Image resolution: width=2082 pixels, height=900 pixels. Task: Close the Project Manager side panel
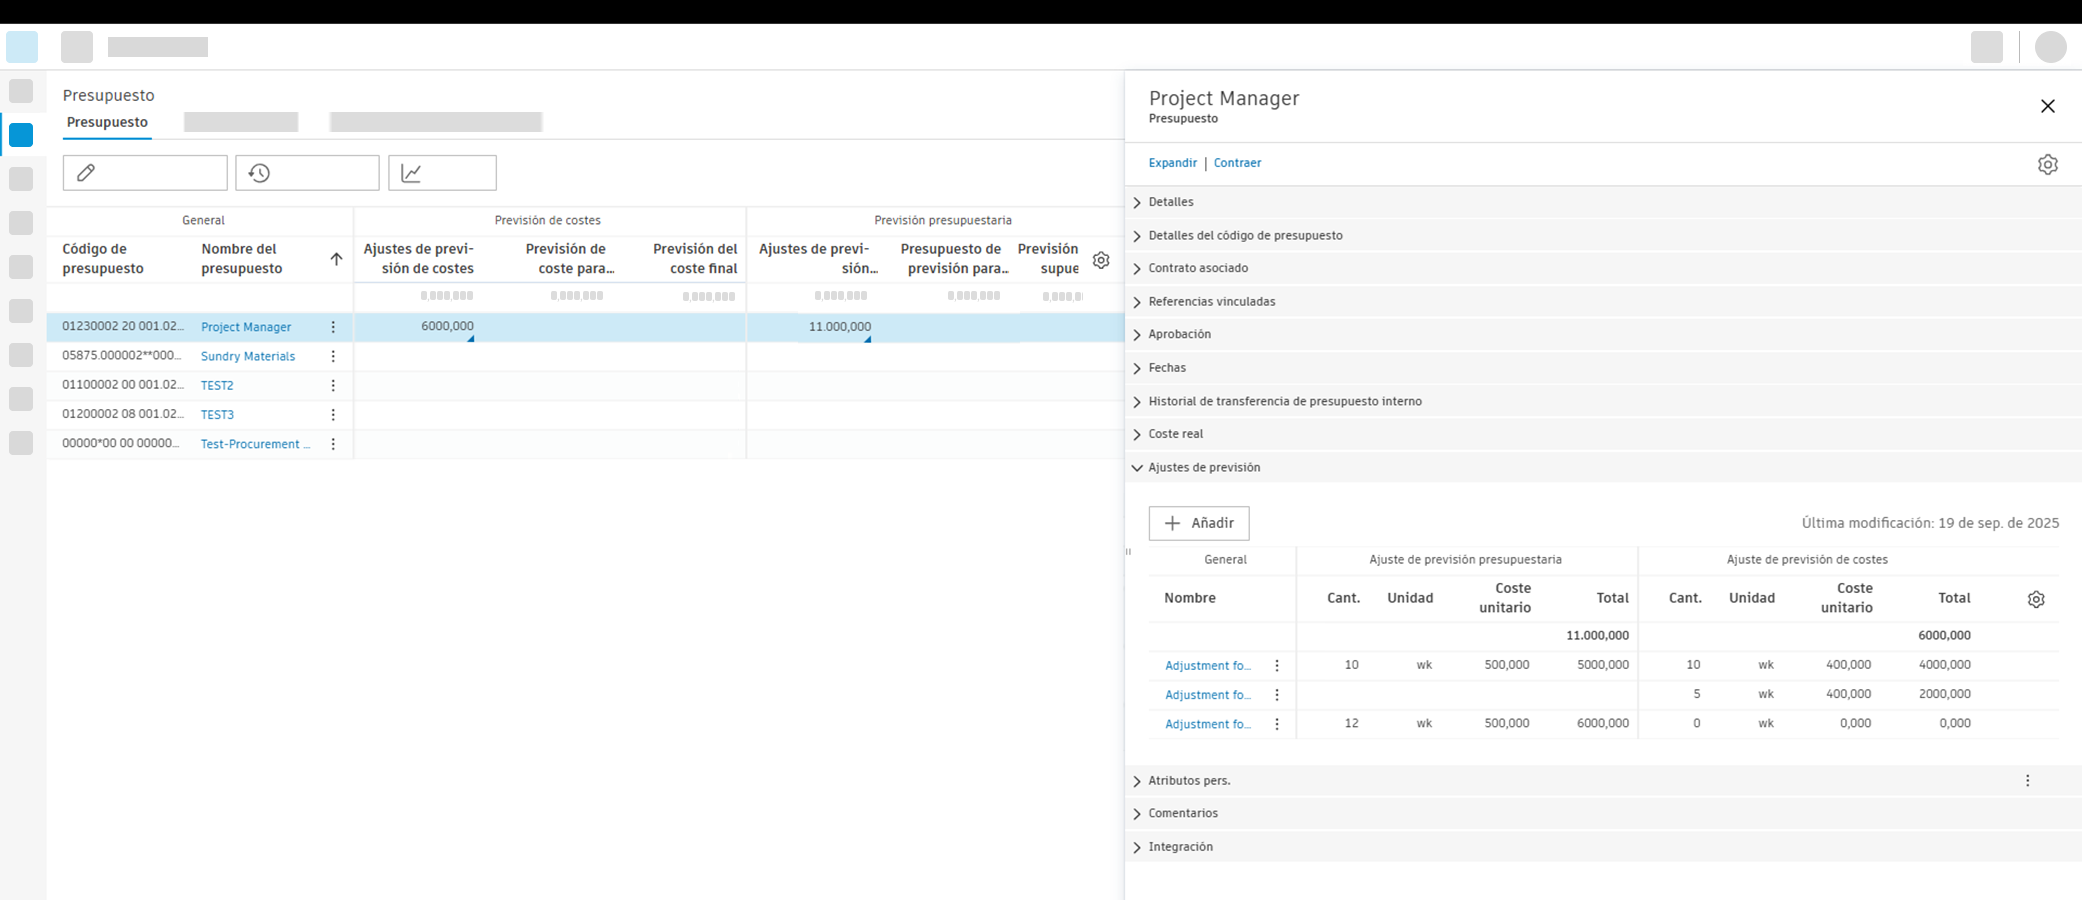point(2047,106)
